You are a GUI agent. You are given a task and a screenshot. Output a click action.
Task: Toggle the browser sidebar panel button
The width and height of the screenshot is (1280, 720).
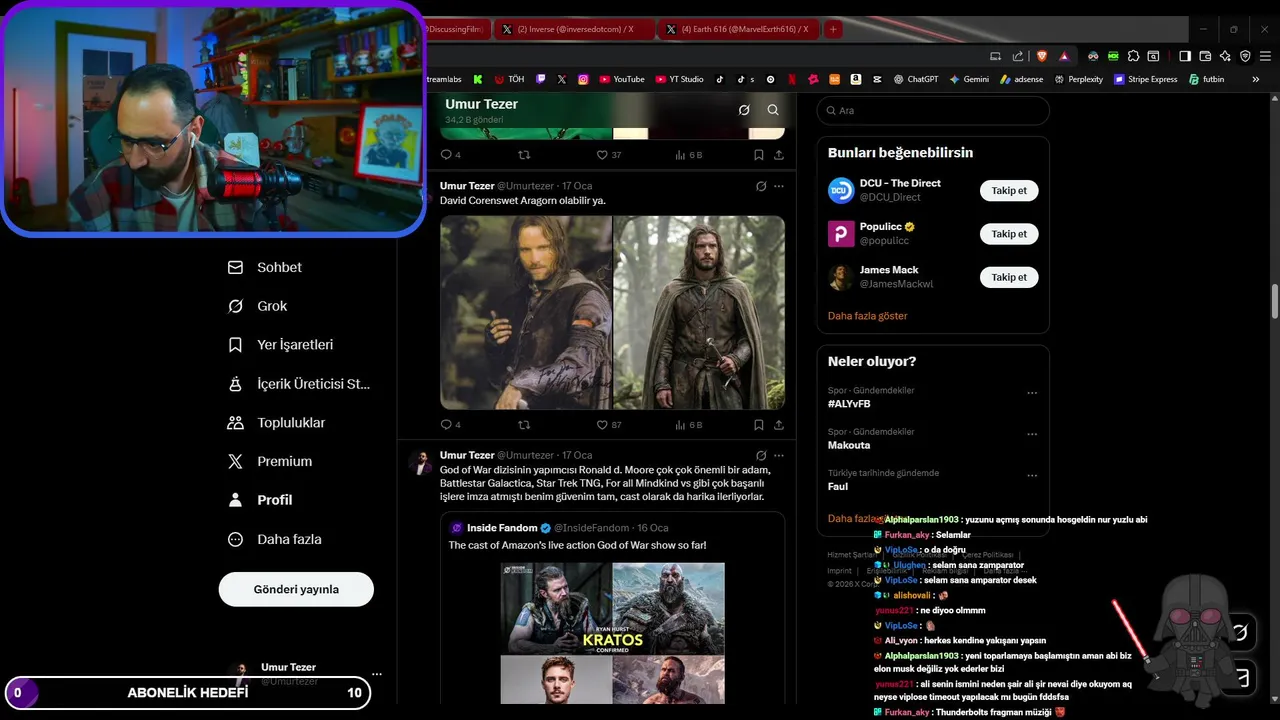pyautogui.click(x=1185, y=56)
